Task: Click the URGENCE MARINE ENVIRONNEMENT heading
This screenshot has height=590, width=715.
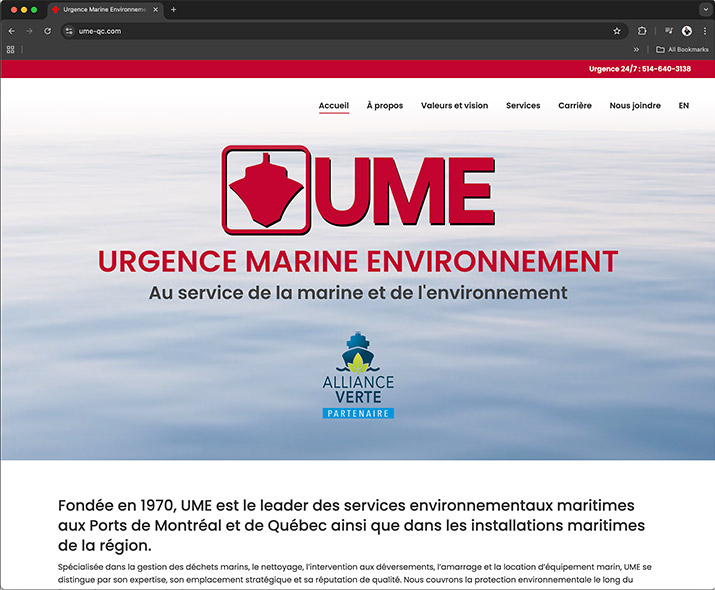Action: point(358,261)
